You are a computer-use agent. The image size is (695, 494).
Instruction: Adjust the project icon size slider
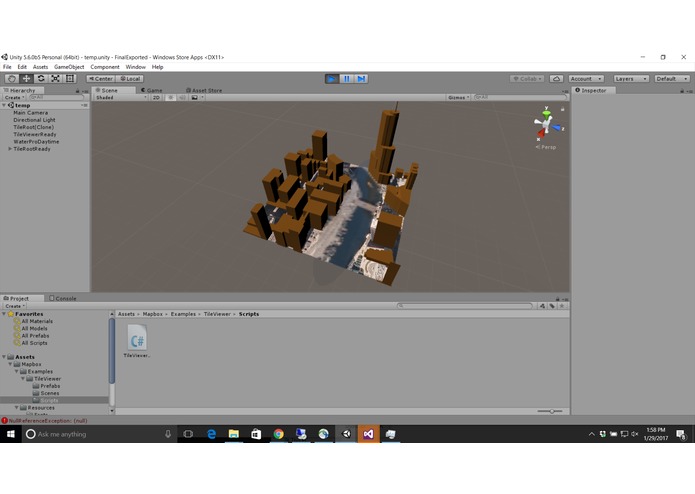550,411
